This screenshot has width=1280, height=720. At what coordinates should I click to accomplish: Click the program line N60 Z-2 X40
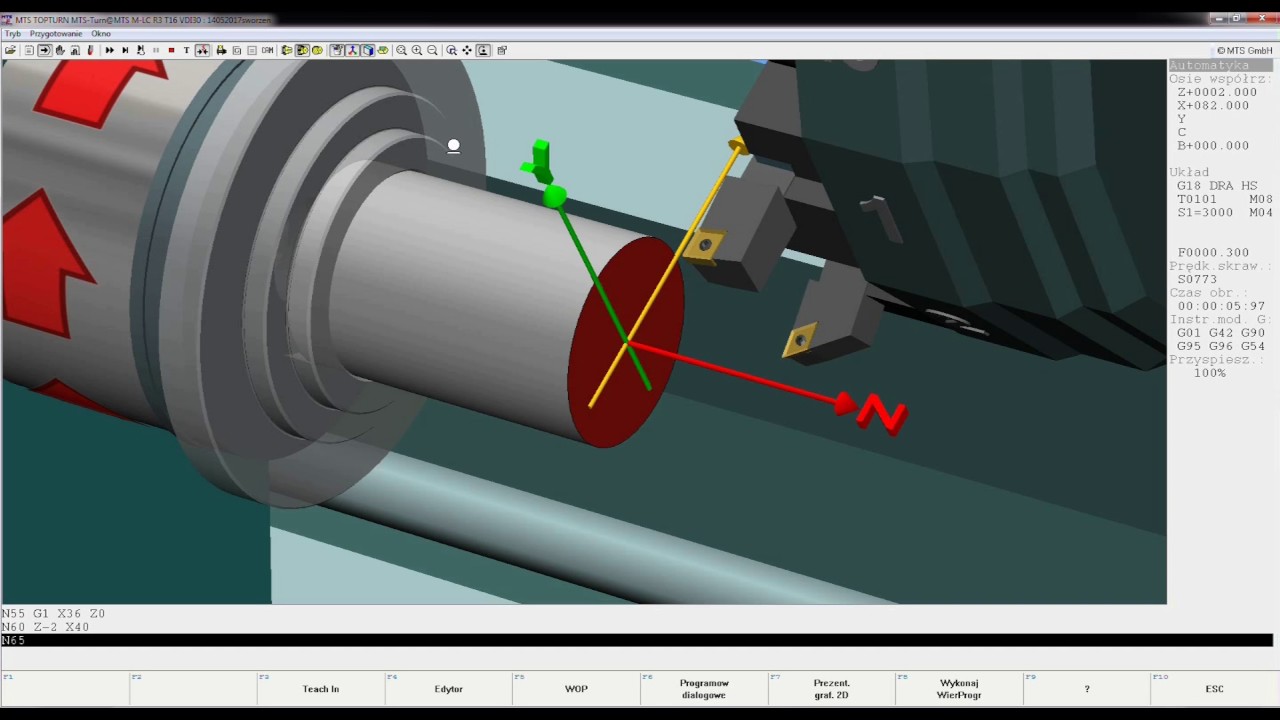point(46,627)
